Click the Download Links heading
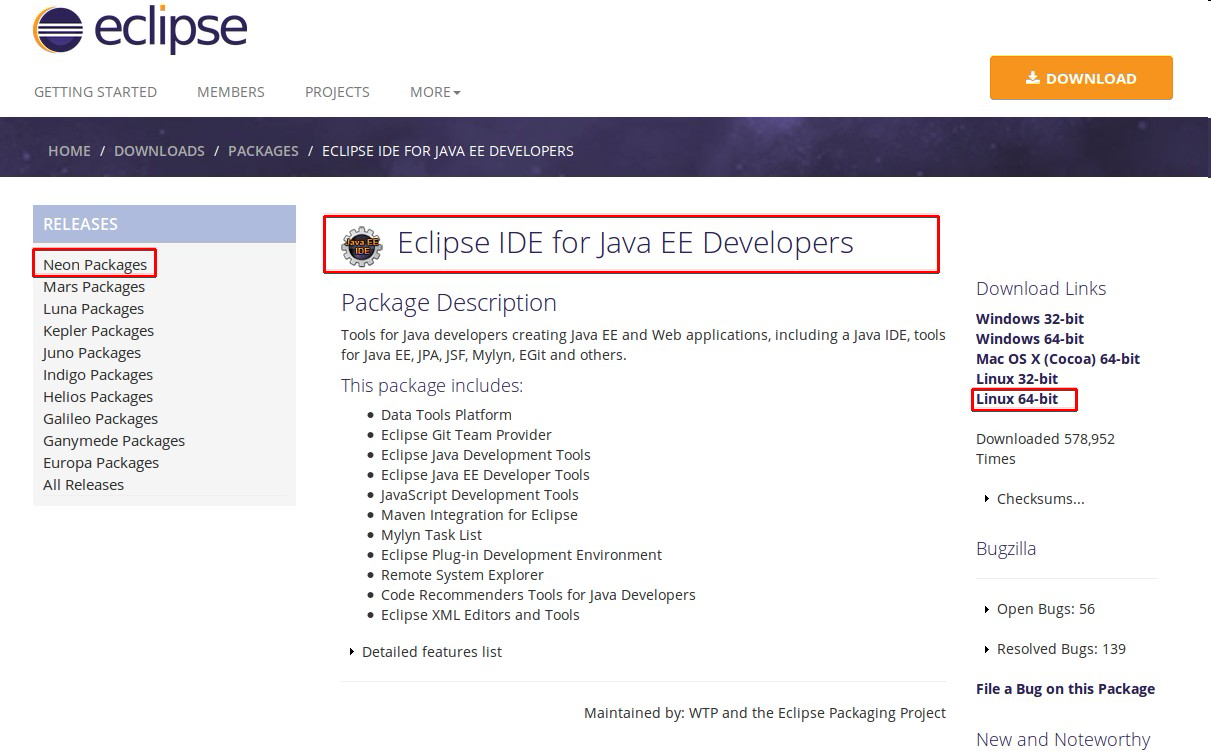 tap(1041, 289)
